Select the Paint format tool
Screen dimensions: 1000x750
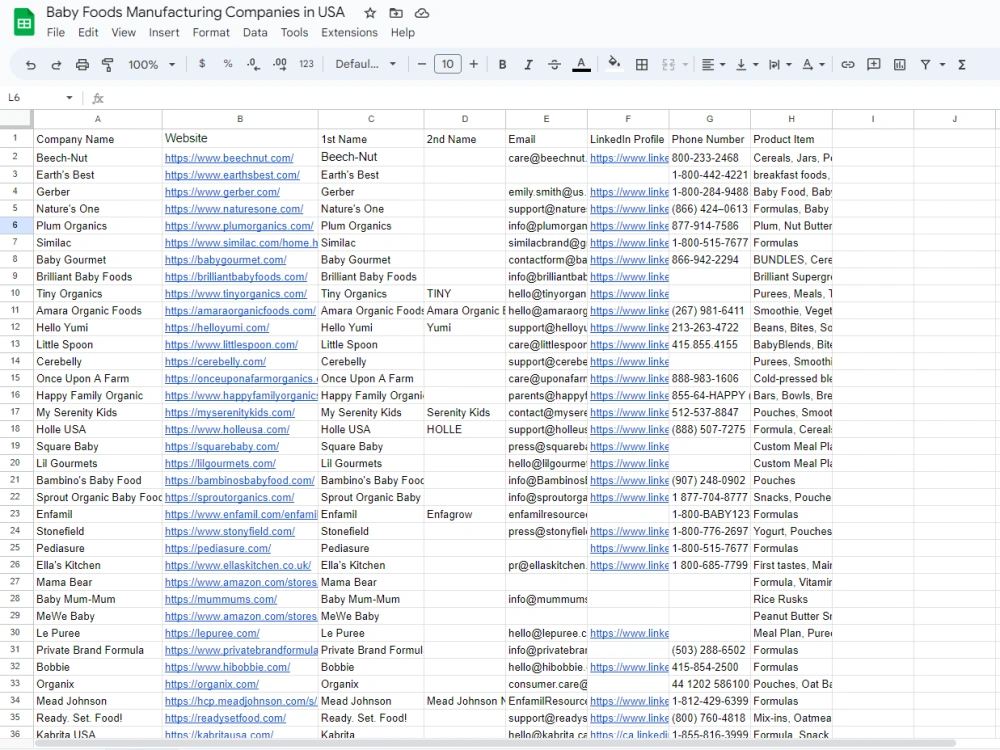(108, 64)
